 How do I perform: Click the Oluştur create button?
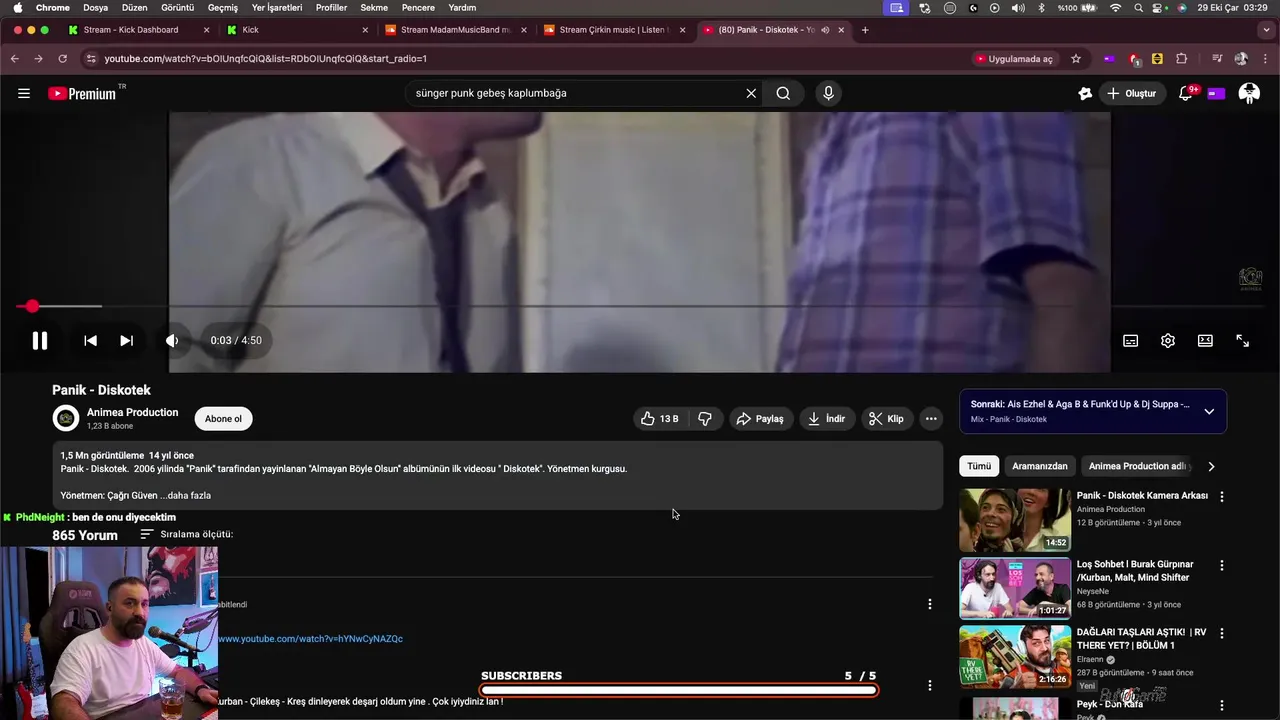[x=1131, y=93]
